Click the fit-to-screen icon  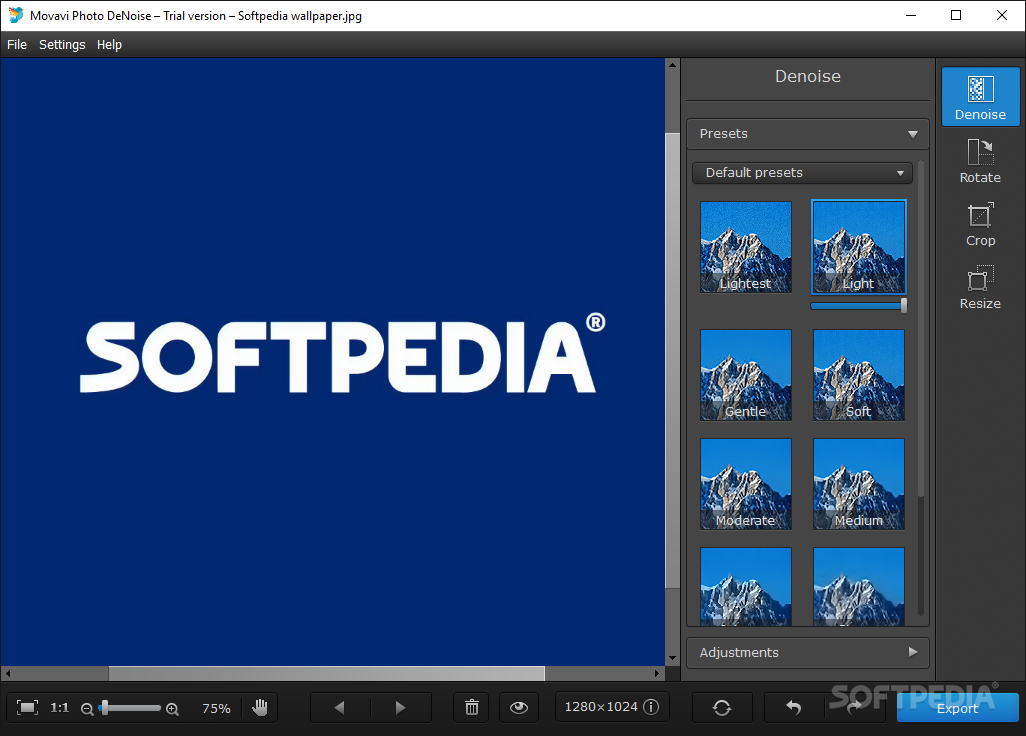click(x=27, y=707)
